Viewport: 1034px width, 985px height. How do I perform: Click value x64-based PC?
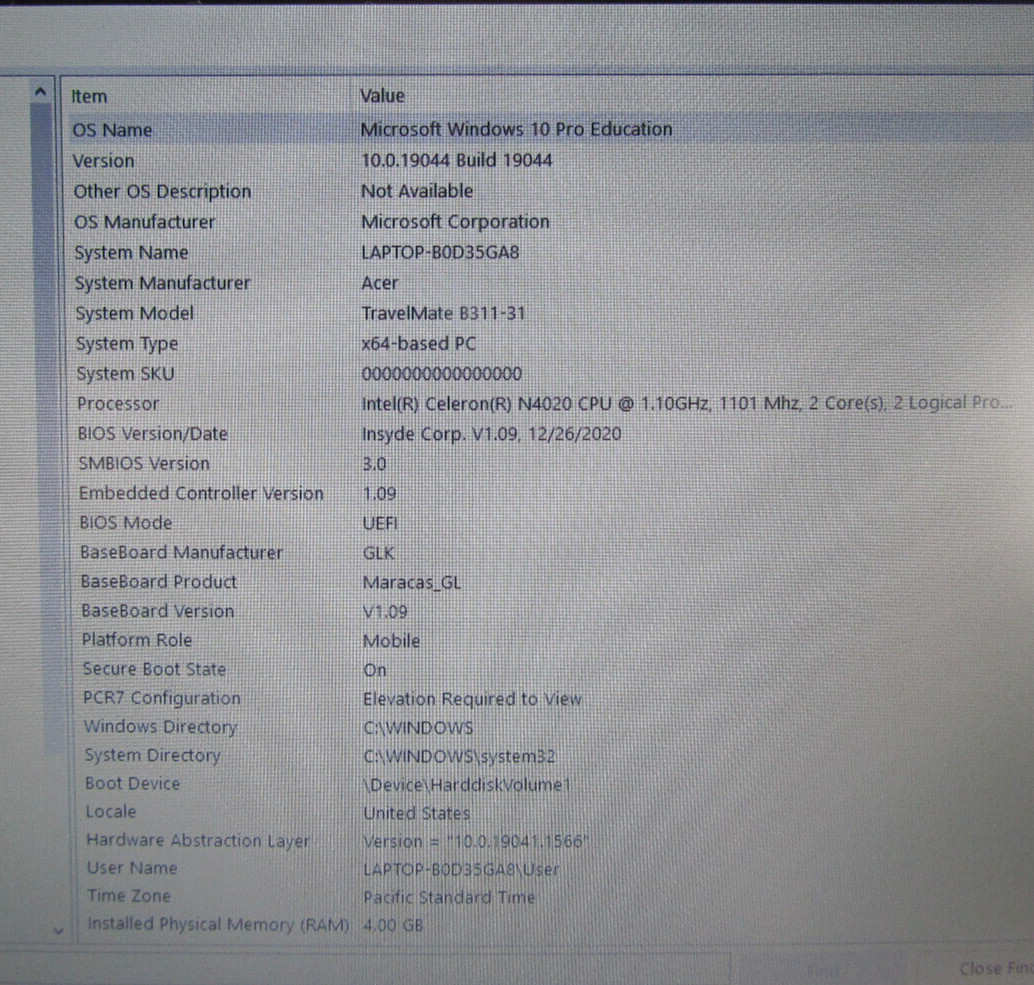click(419, 343)
